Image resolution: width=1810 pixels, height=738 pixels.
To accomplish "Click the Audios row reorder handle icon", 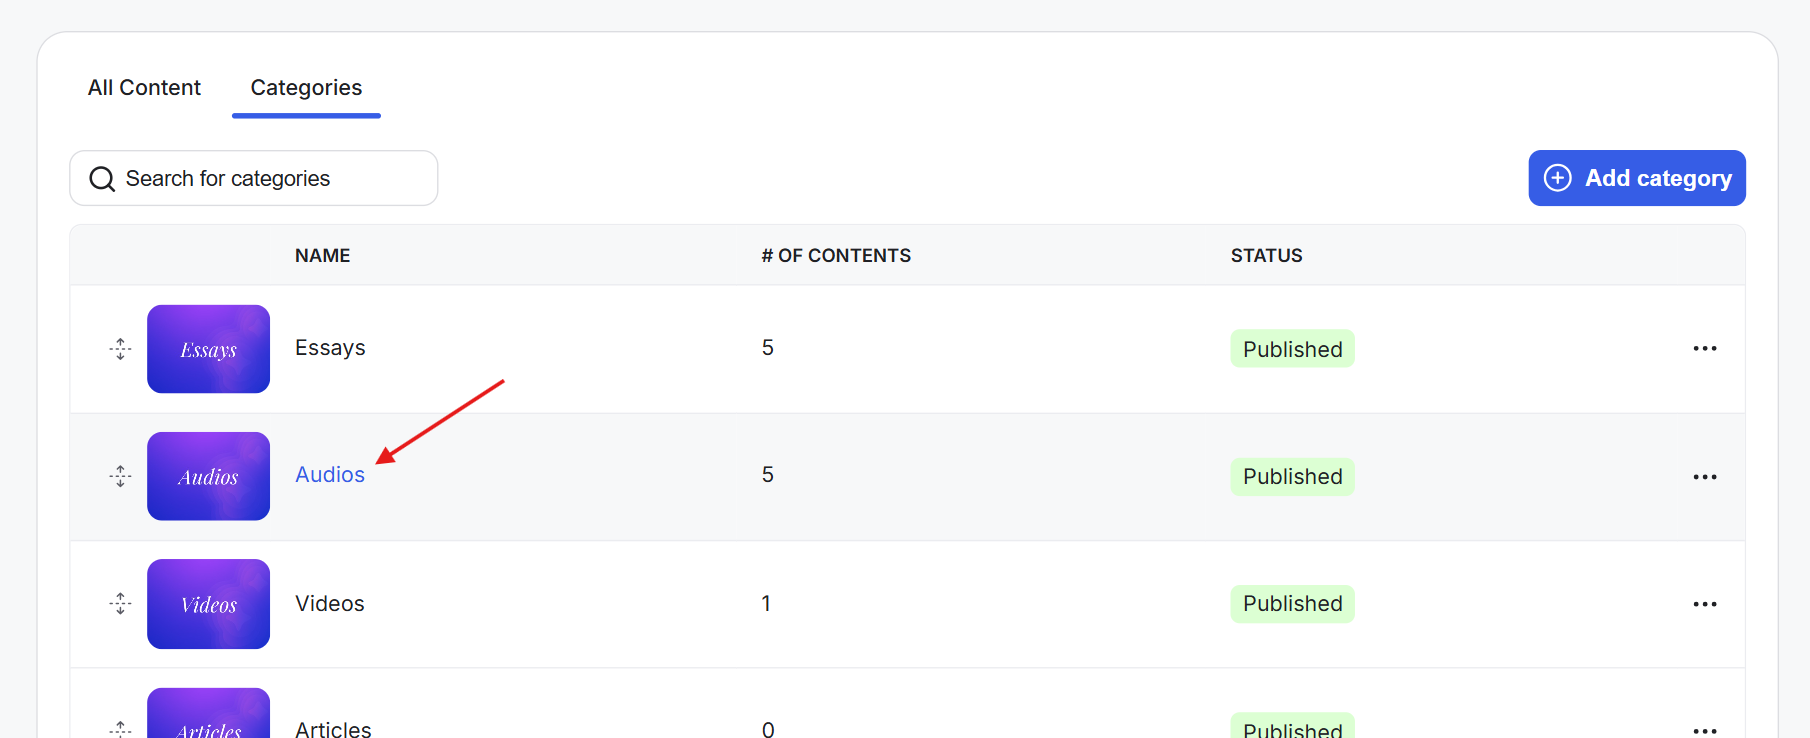I will (120, 476).
